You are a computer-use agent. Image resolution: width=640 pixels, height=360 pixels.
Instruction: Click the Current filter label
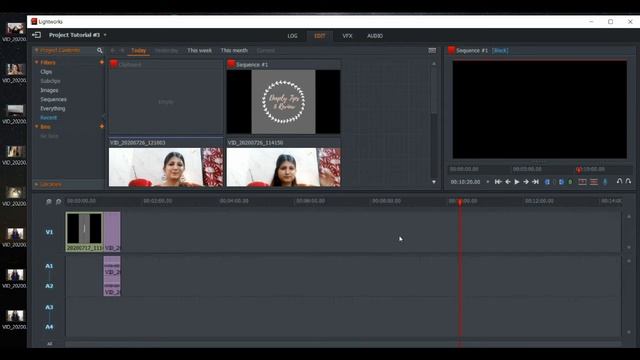click(266, 51)
